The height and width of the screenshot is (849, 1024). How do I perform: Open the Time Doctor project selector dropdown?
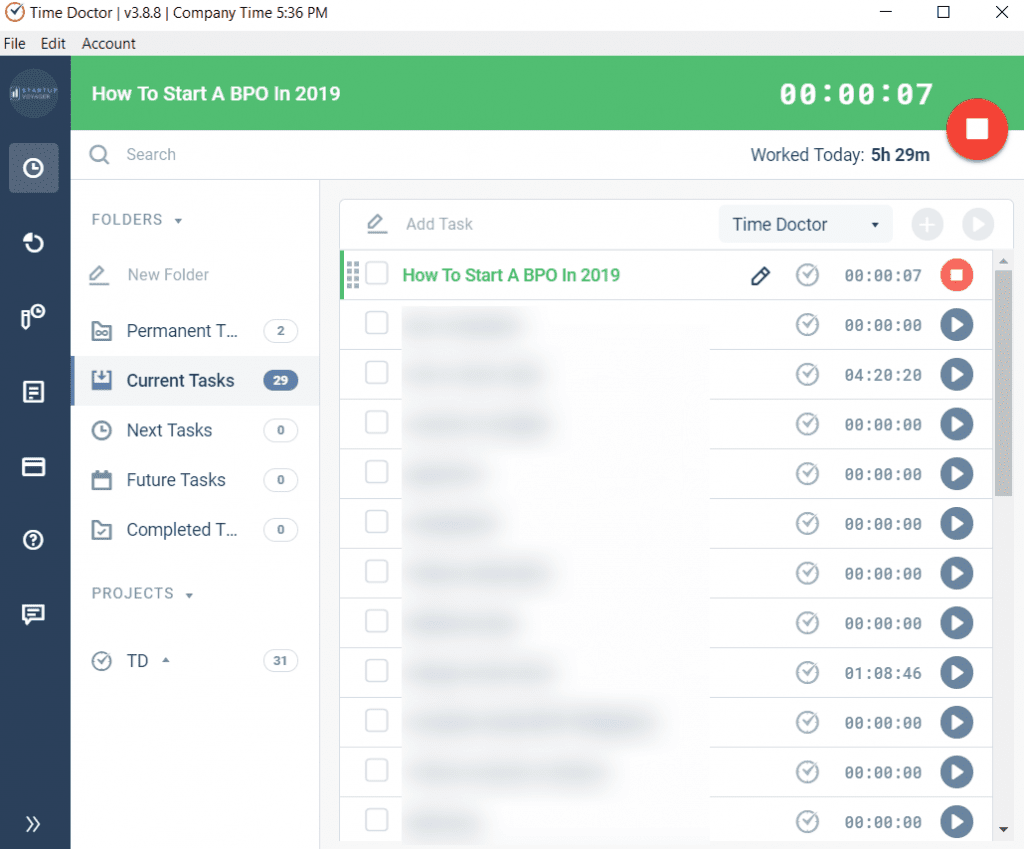click(804, 224)
